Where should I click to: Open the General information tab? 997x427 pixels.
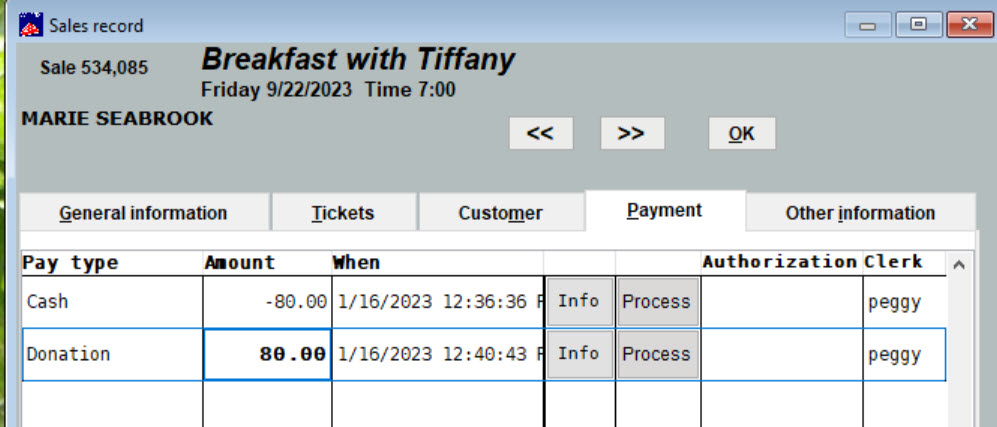coord(145,213)
